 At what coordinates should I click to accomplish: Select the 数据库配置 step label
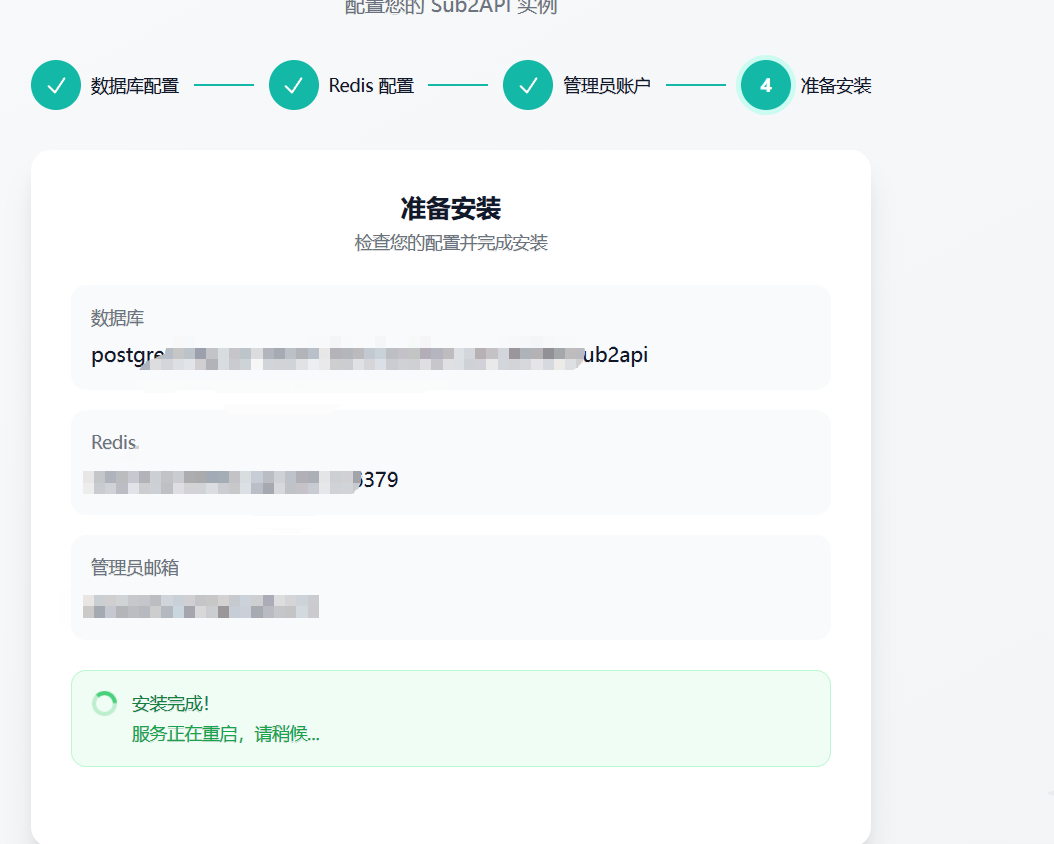pos(135,86)
